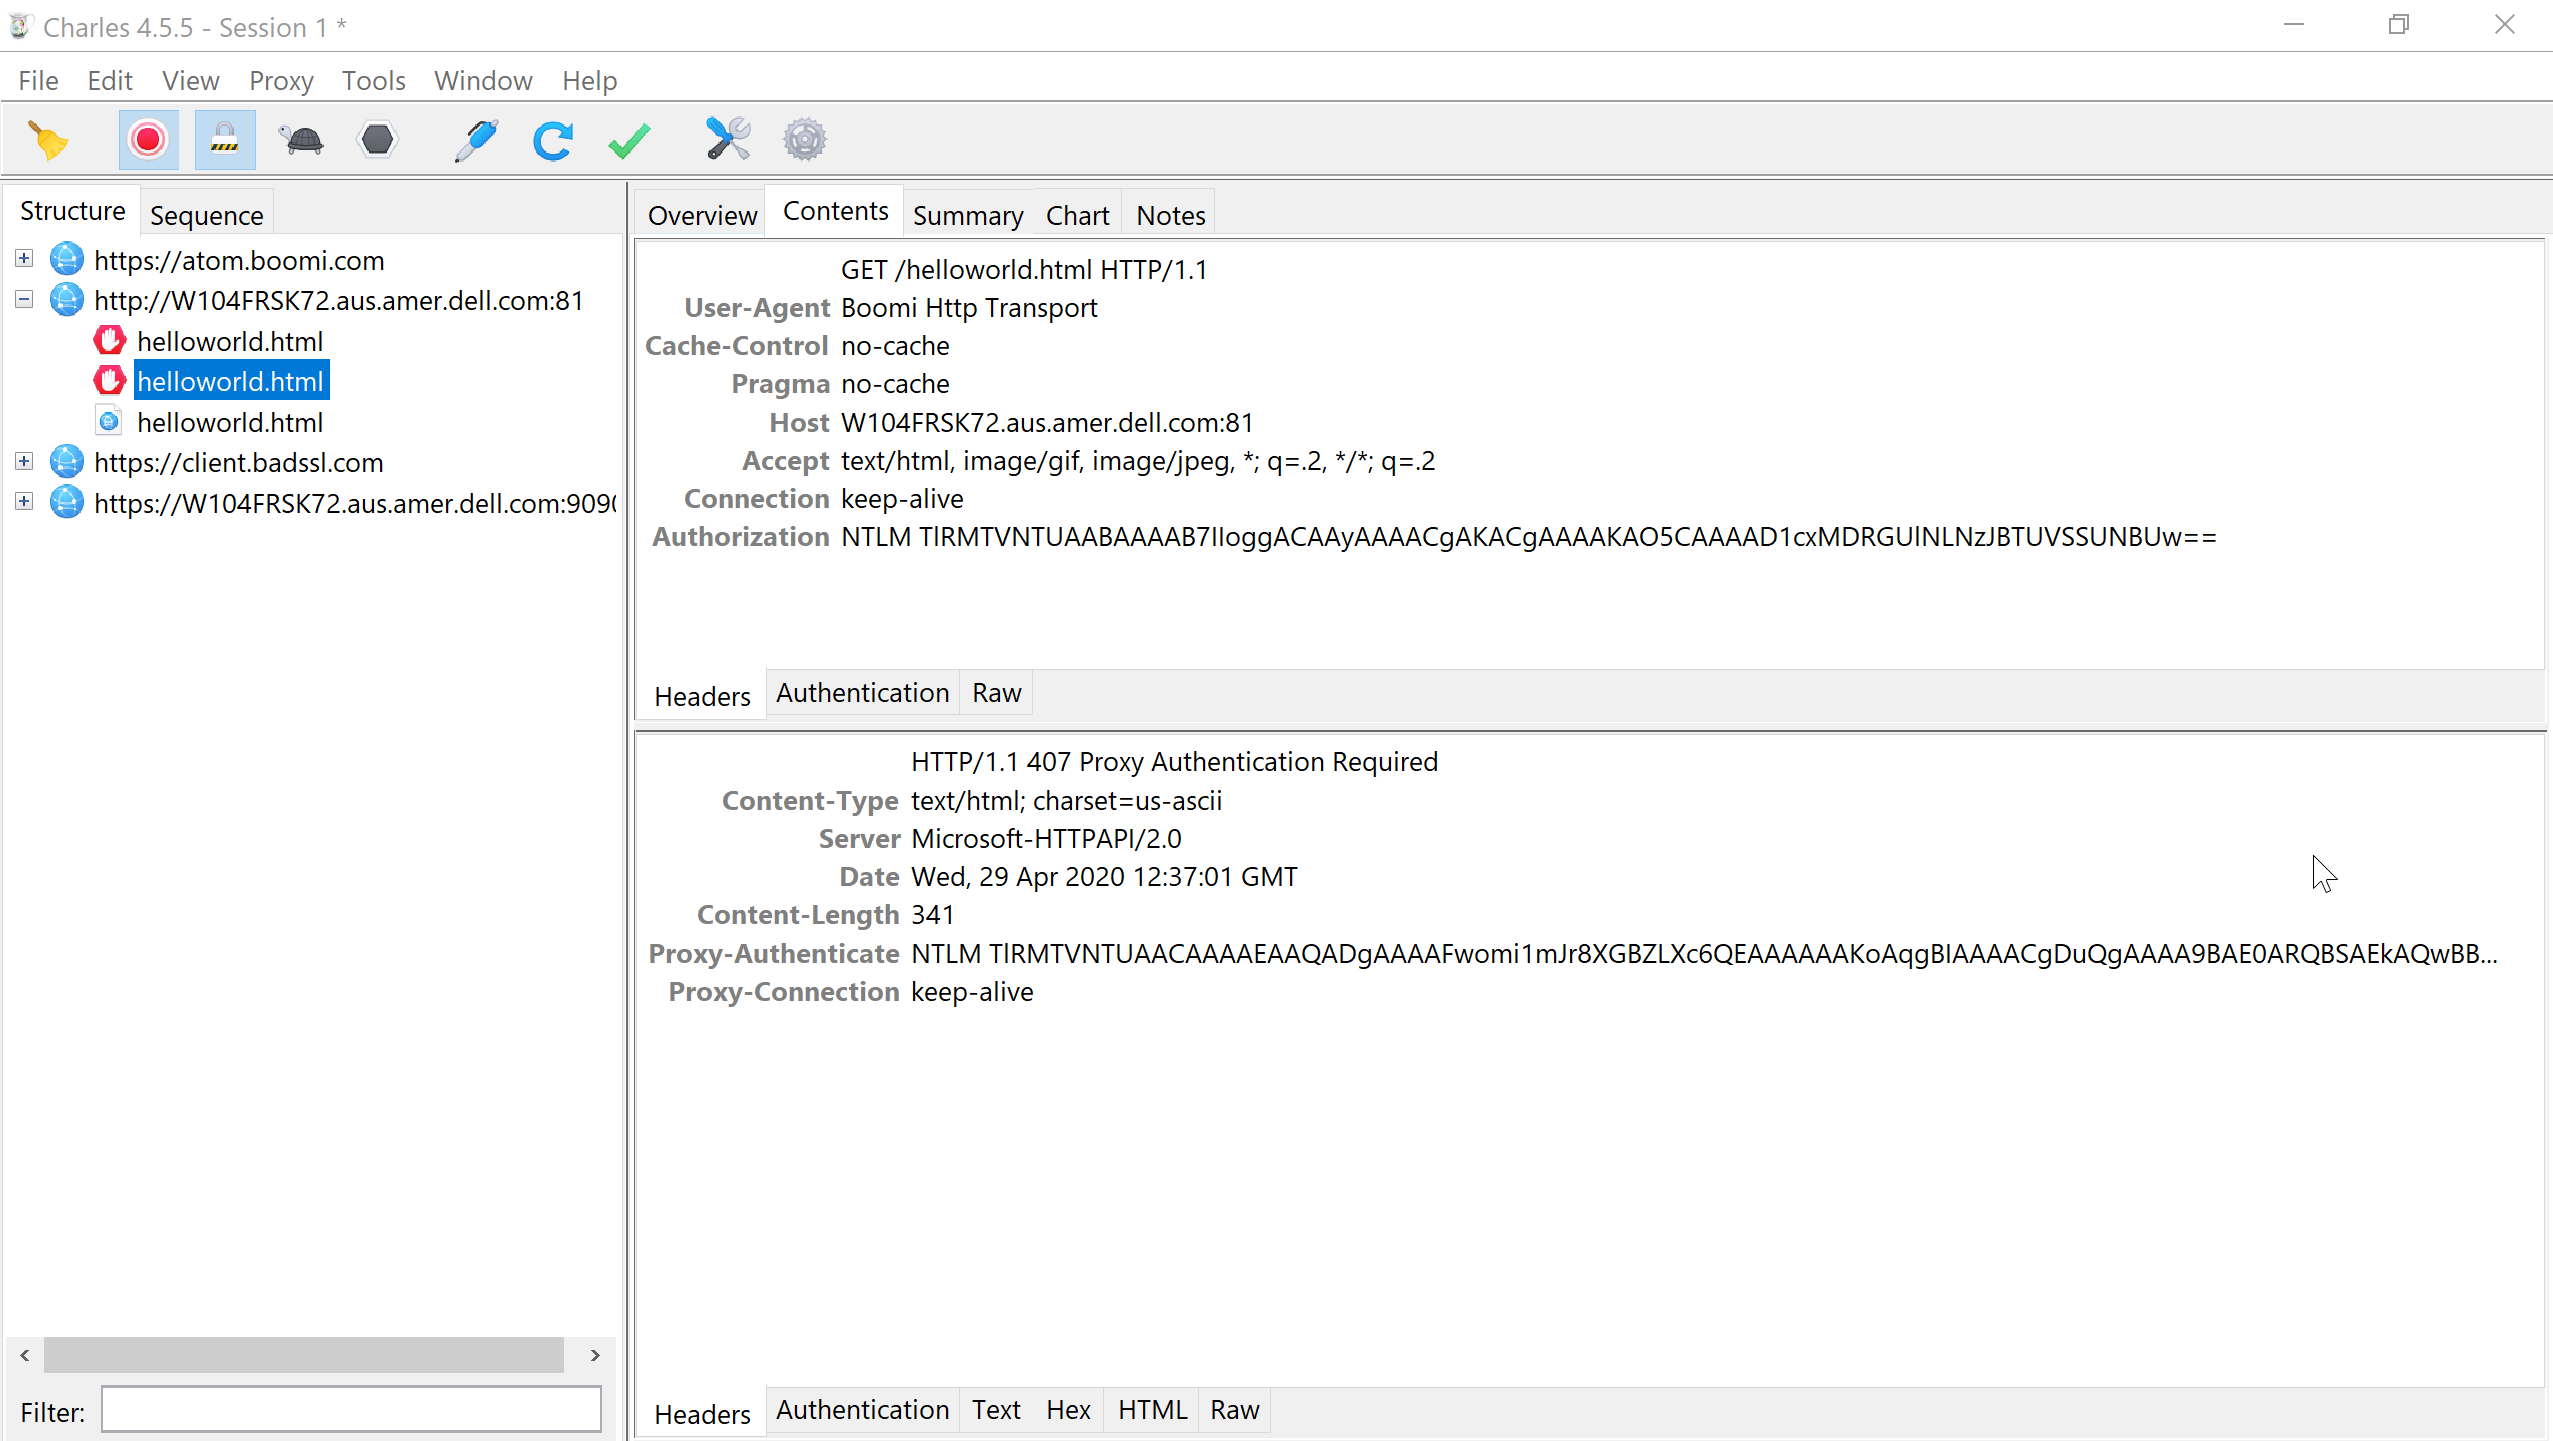Open the Authentication view of the response
The height and width of the screenshot is (1441, 2553).
[862, 1409]
